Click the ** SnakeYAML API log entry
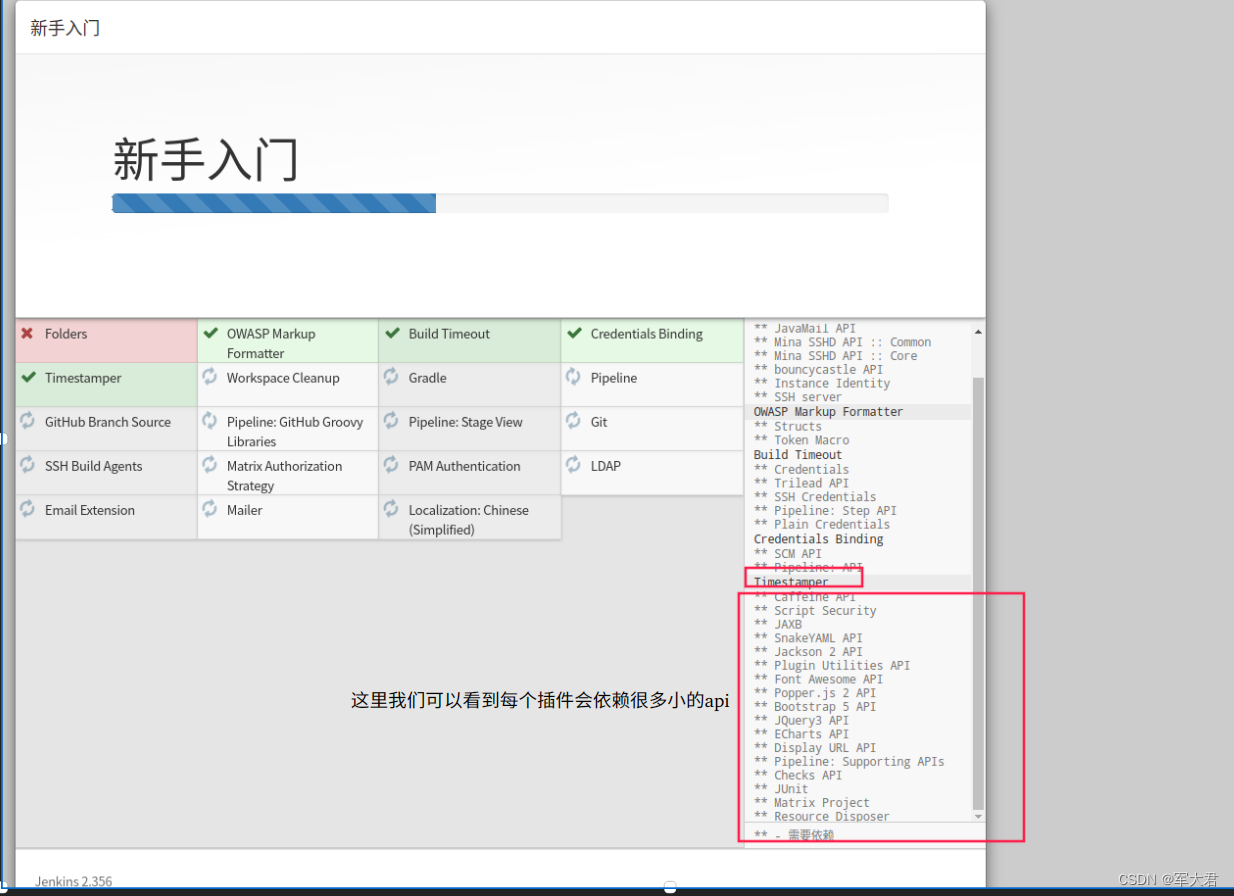Image resolution: width=1234 pixels, height=896 pixels. pos(808,638)
